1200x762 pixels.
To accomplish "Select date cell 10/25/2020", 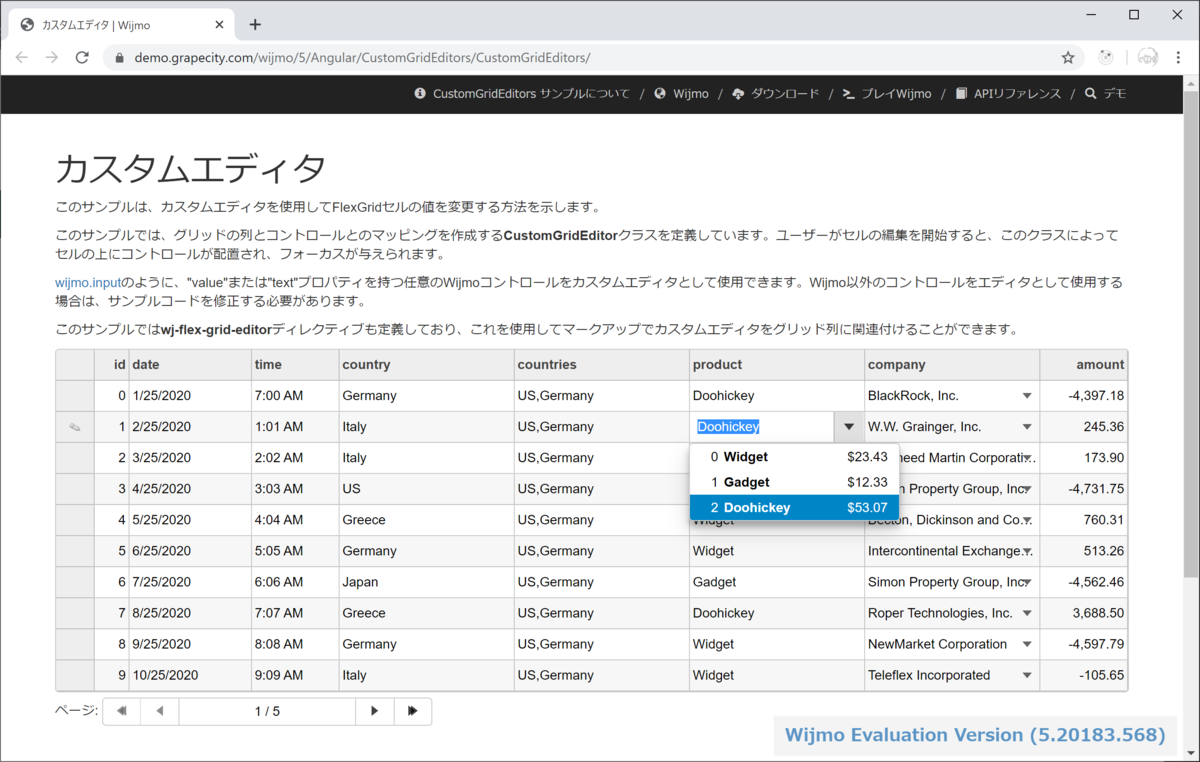I will pyautogui.click(x=189, y=675).
